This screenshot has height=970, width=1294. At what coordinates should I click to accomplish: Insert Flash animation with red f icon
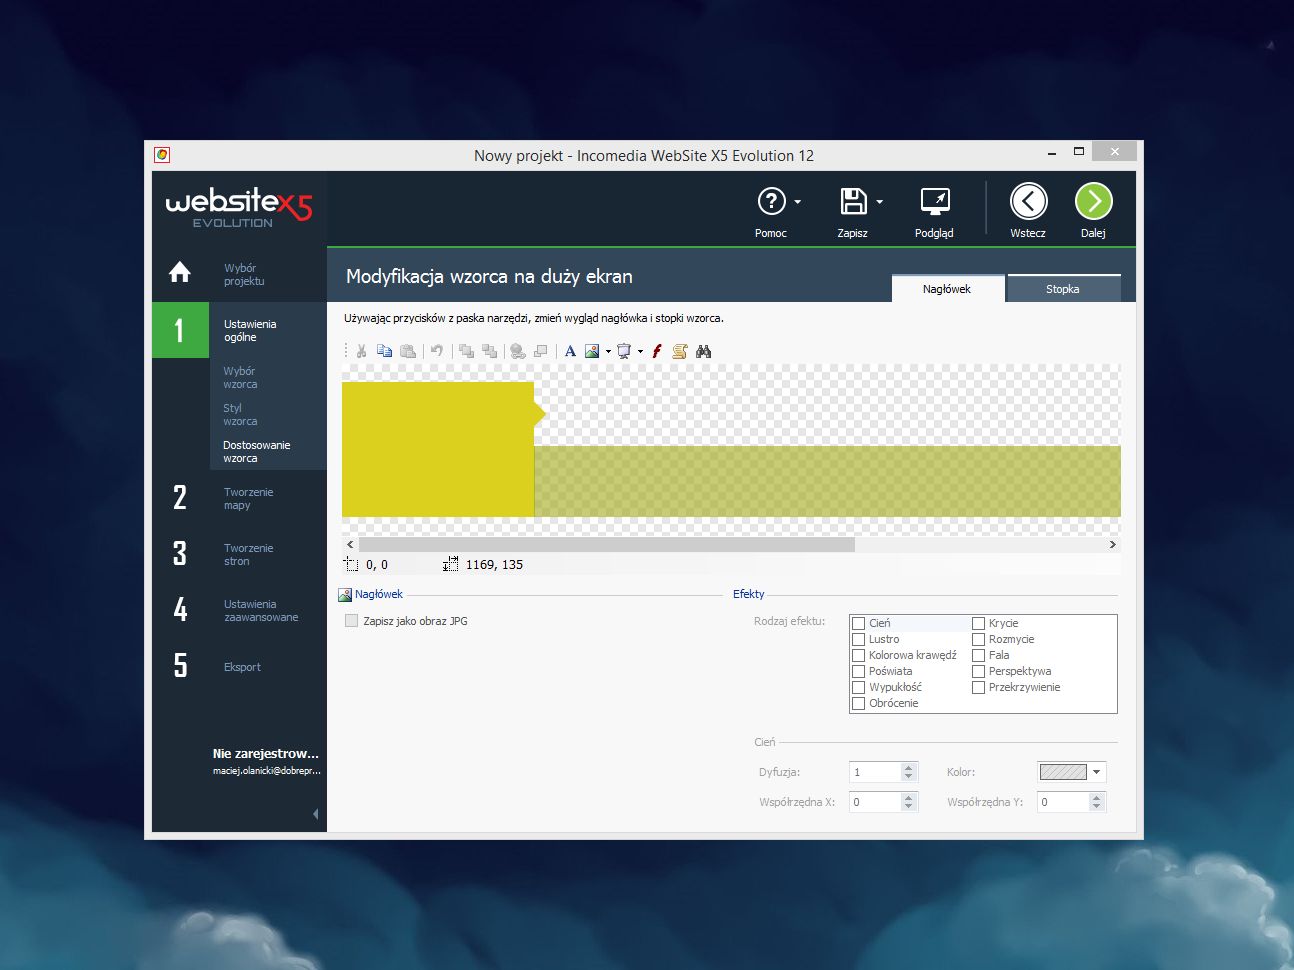tap(657, 351)
